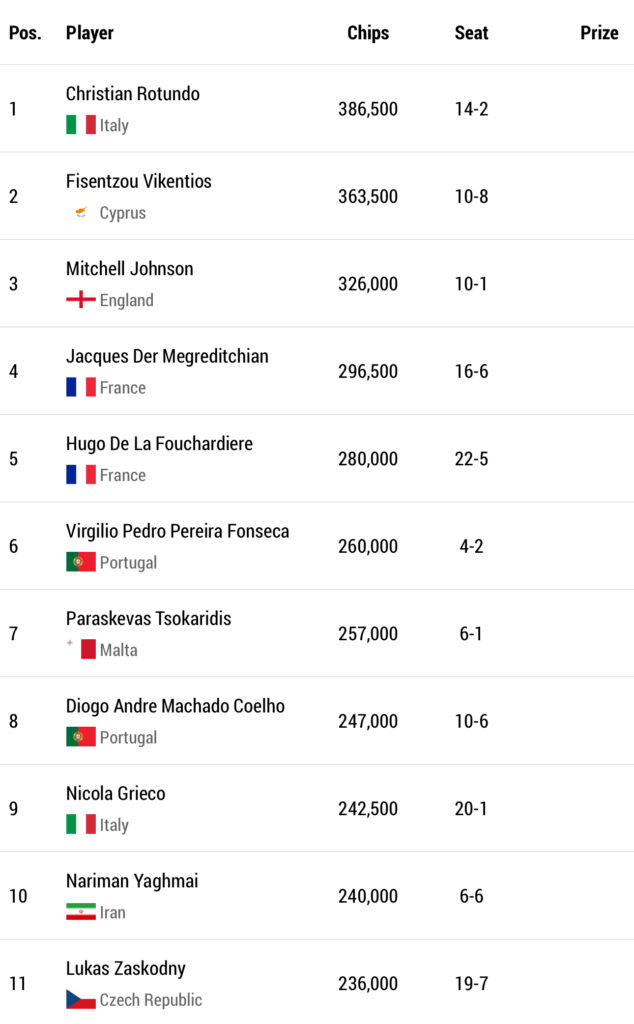Image resolution: width=634 pixels, height=1024 pixels.
Task: Click the Iran flag icon
Action: coord(81,912)
